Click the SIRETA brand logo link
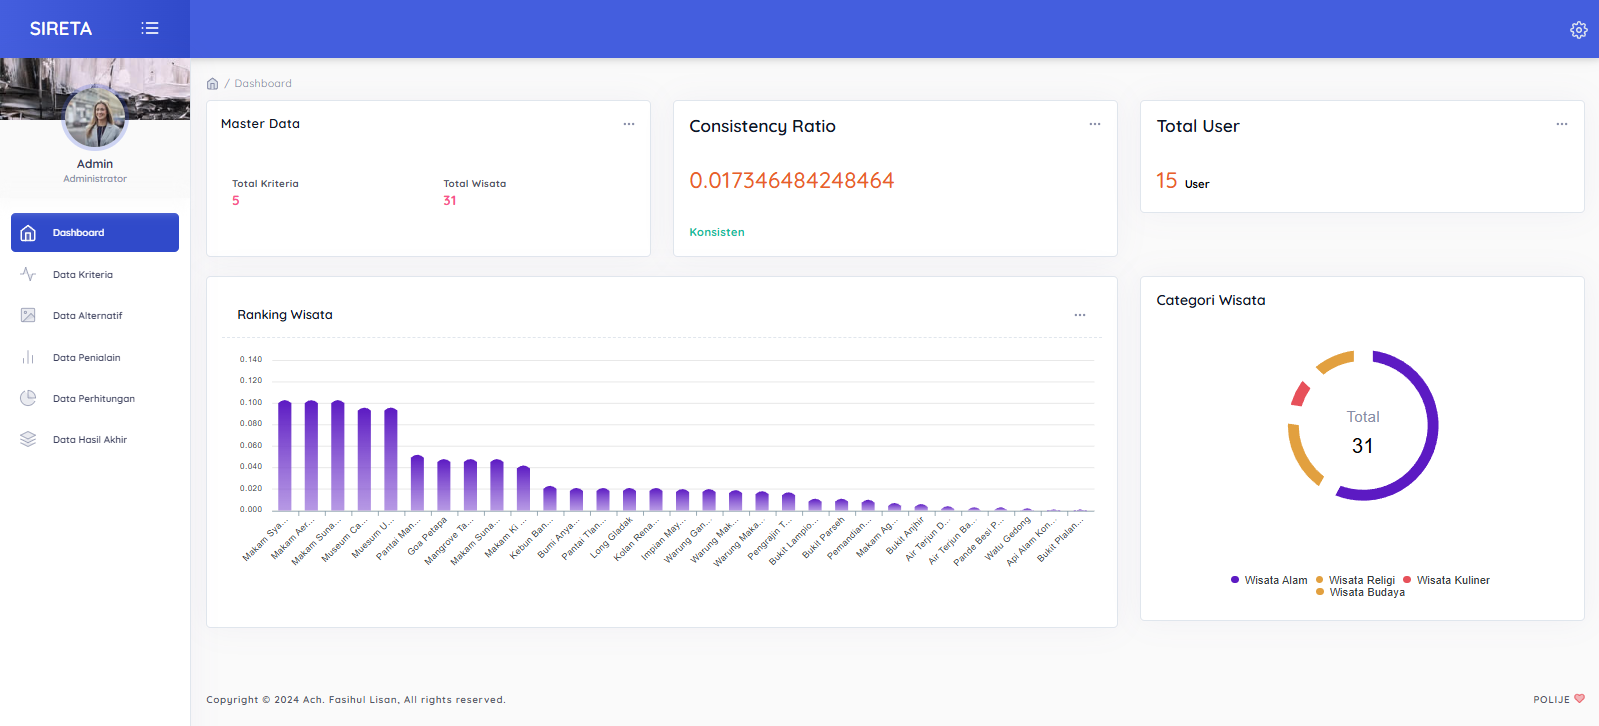1599x726 pixels. click(61, 29)
